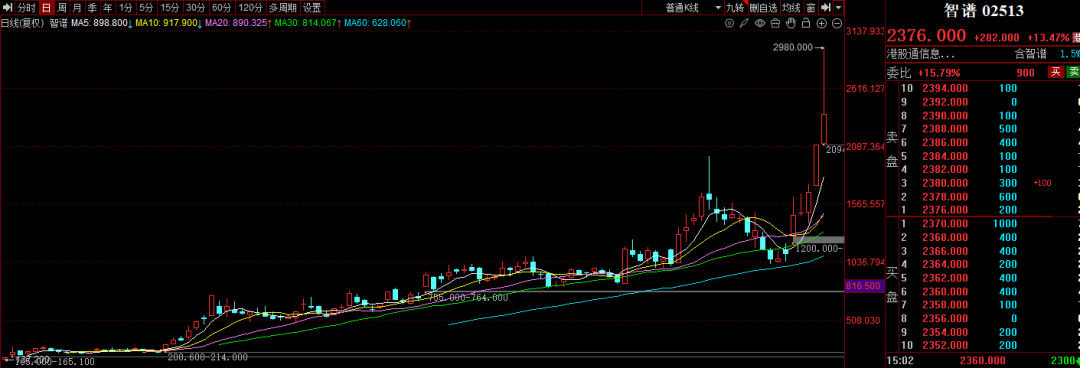Click the 窗 window button
Image resolution: width=1080 pixels, height=368 pixels.
pyautogui.click(x=811, y=8)
